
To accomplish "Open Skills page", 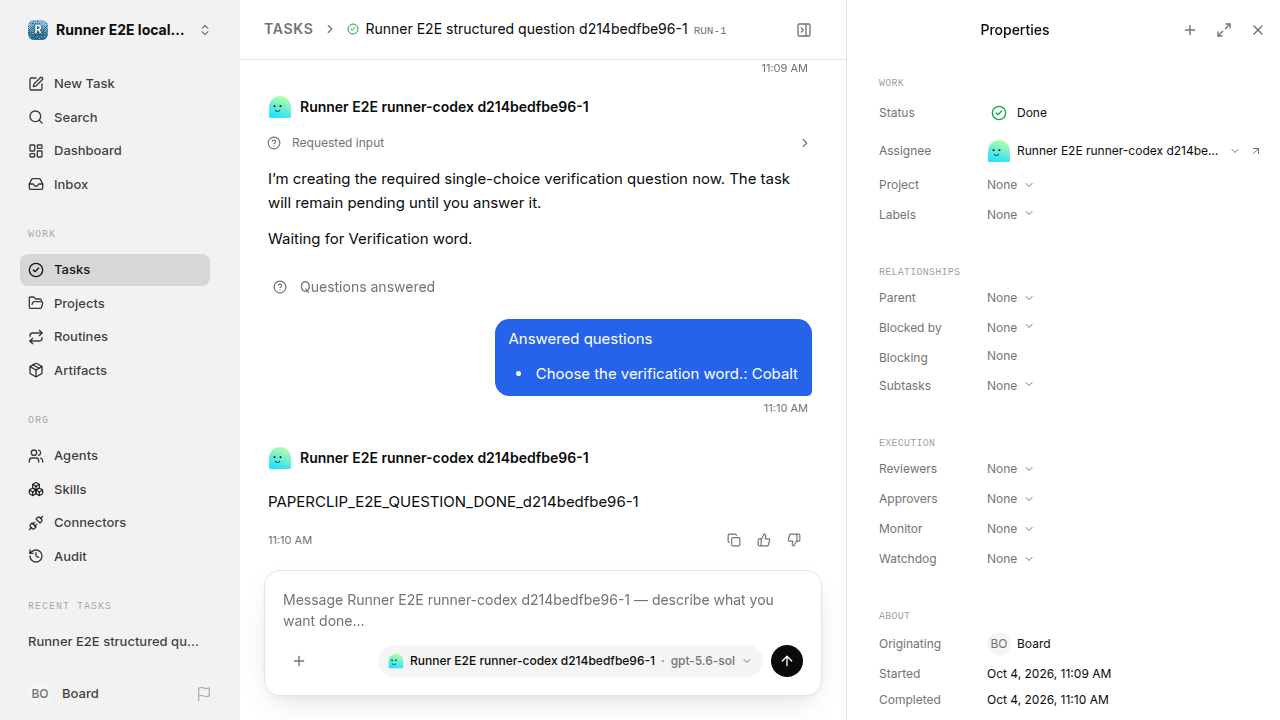I will (x=115, y=489).
